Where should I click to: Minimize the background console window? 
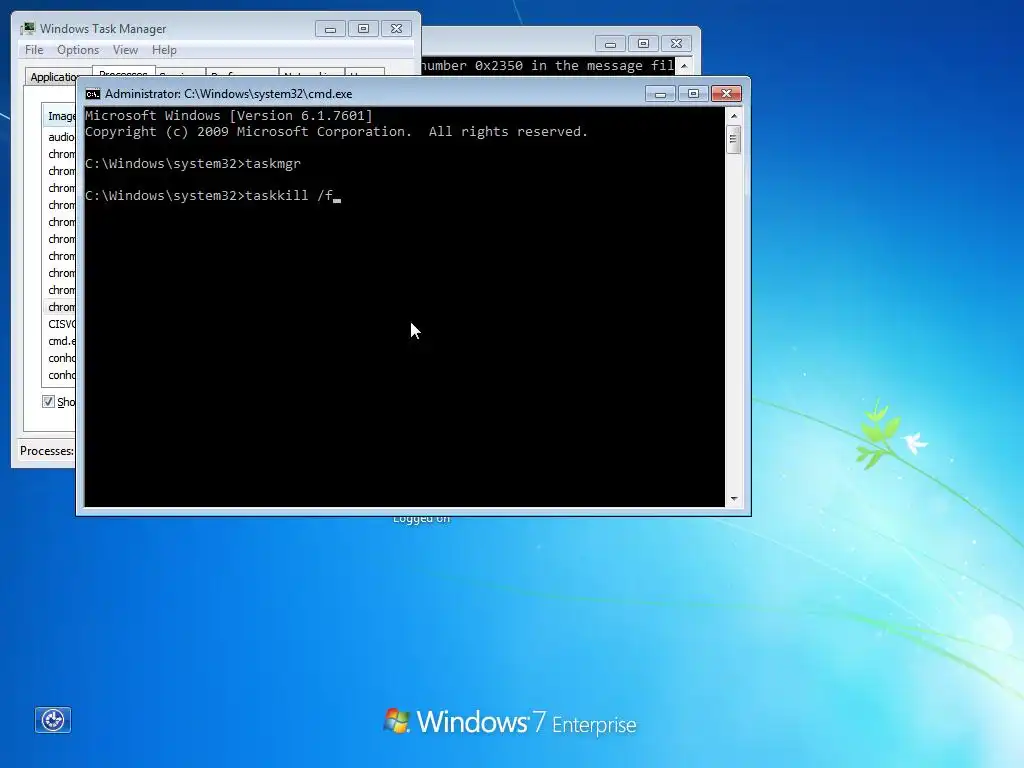tap(611, 44)
